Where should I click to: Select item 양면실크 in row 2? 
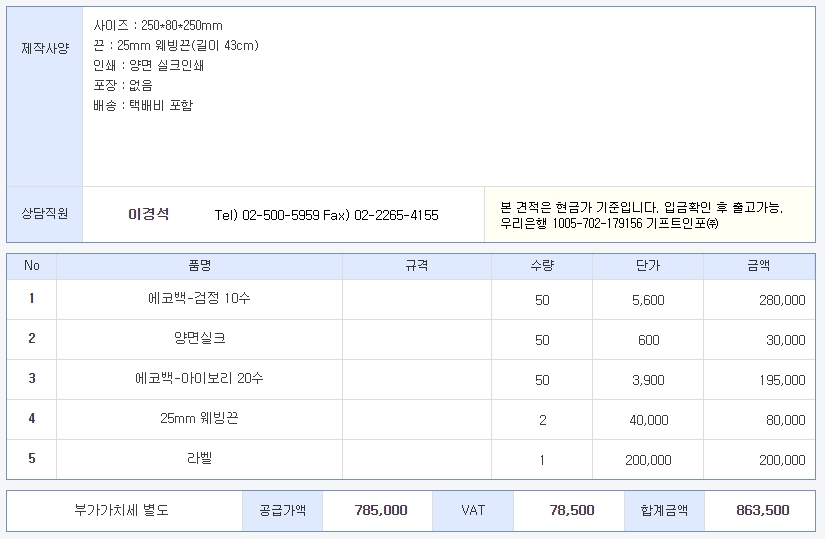click(199, 339)
